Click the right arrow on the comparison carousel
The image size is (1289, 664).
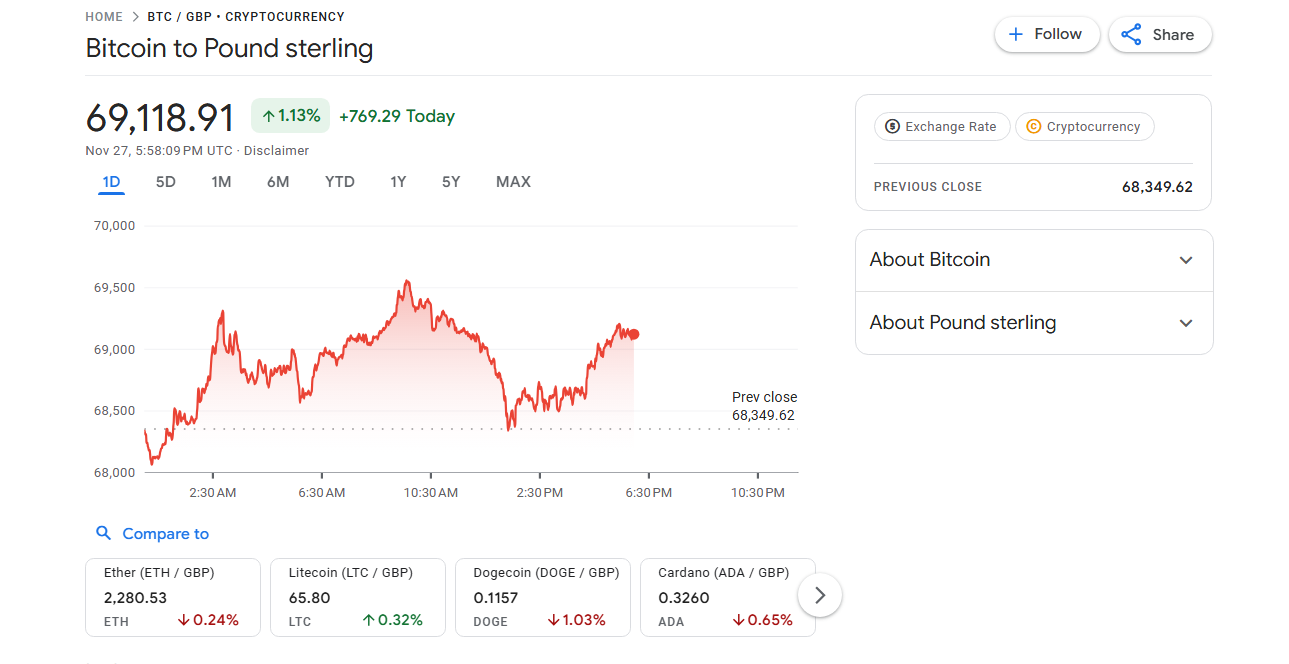(x=819, y=594)
